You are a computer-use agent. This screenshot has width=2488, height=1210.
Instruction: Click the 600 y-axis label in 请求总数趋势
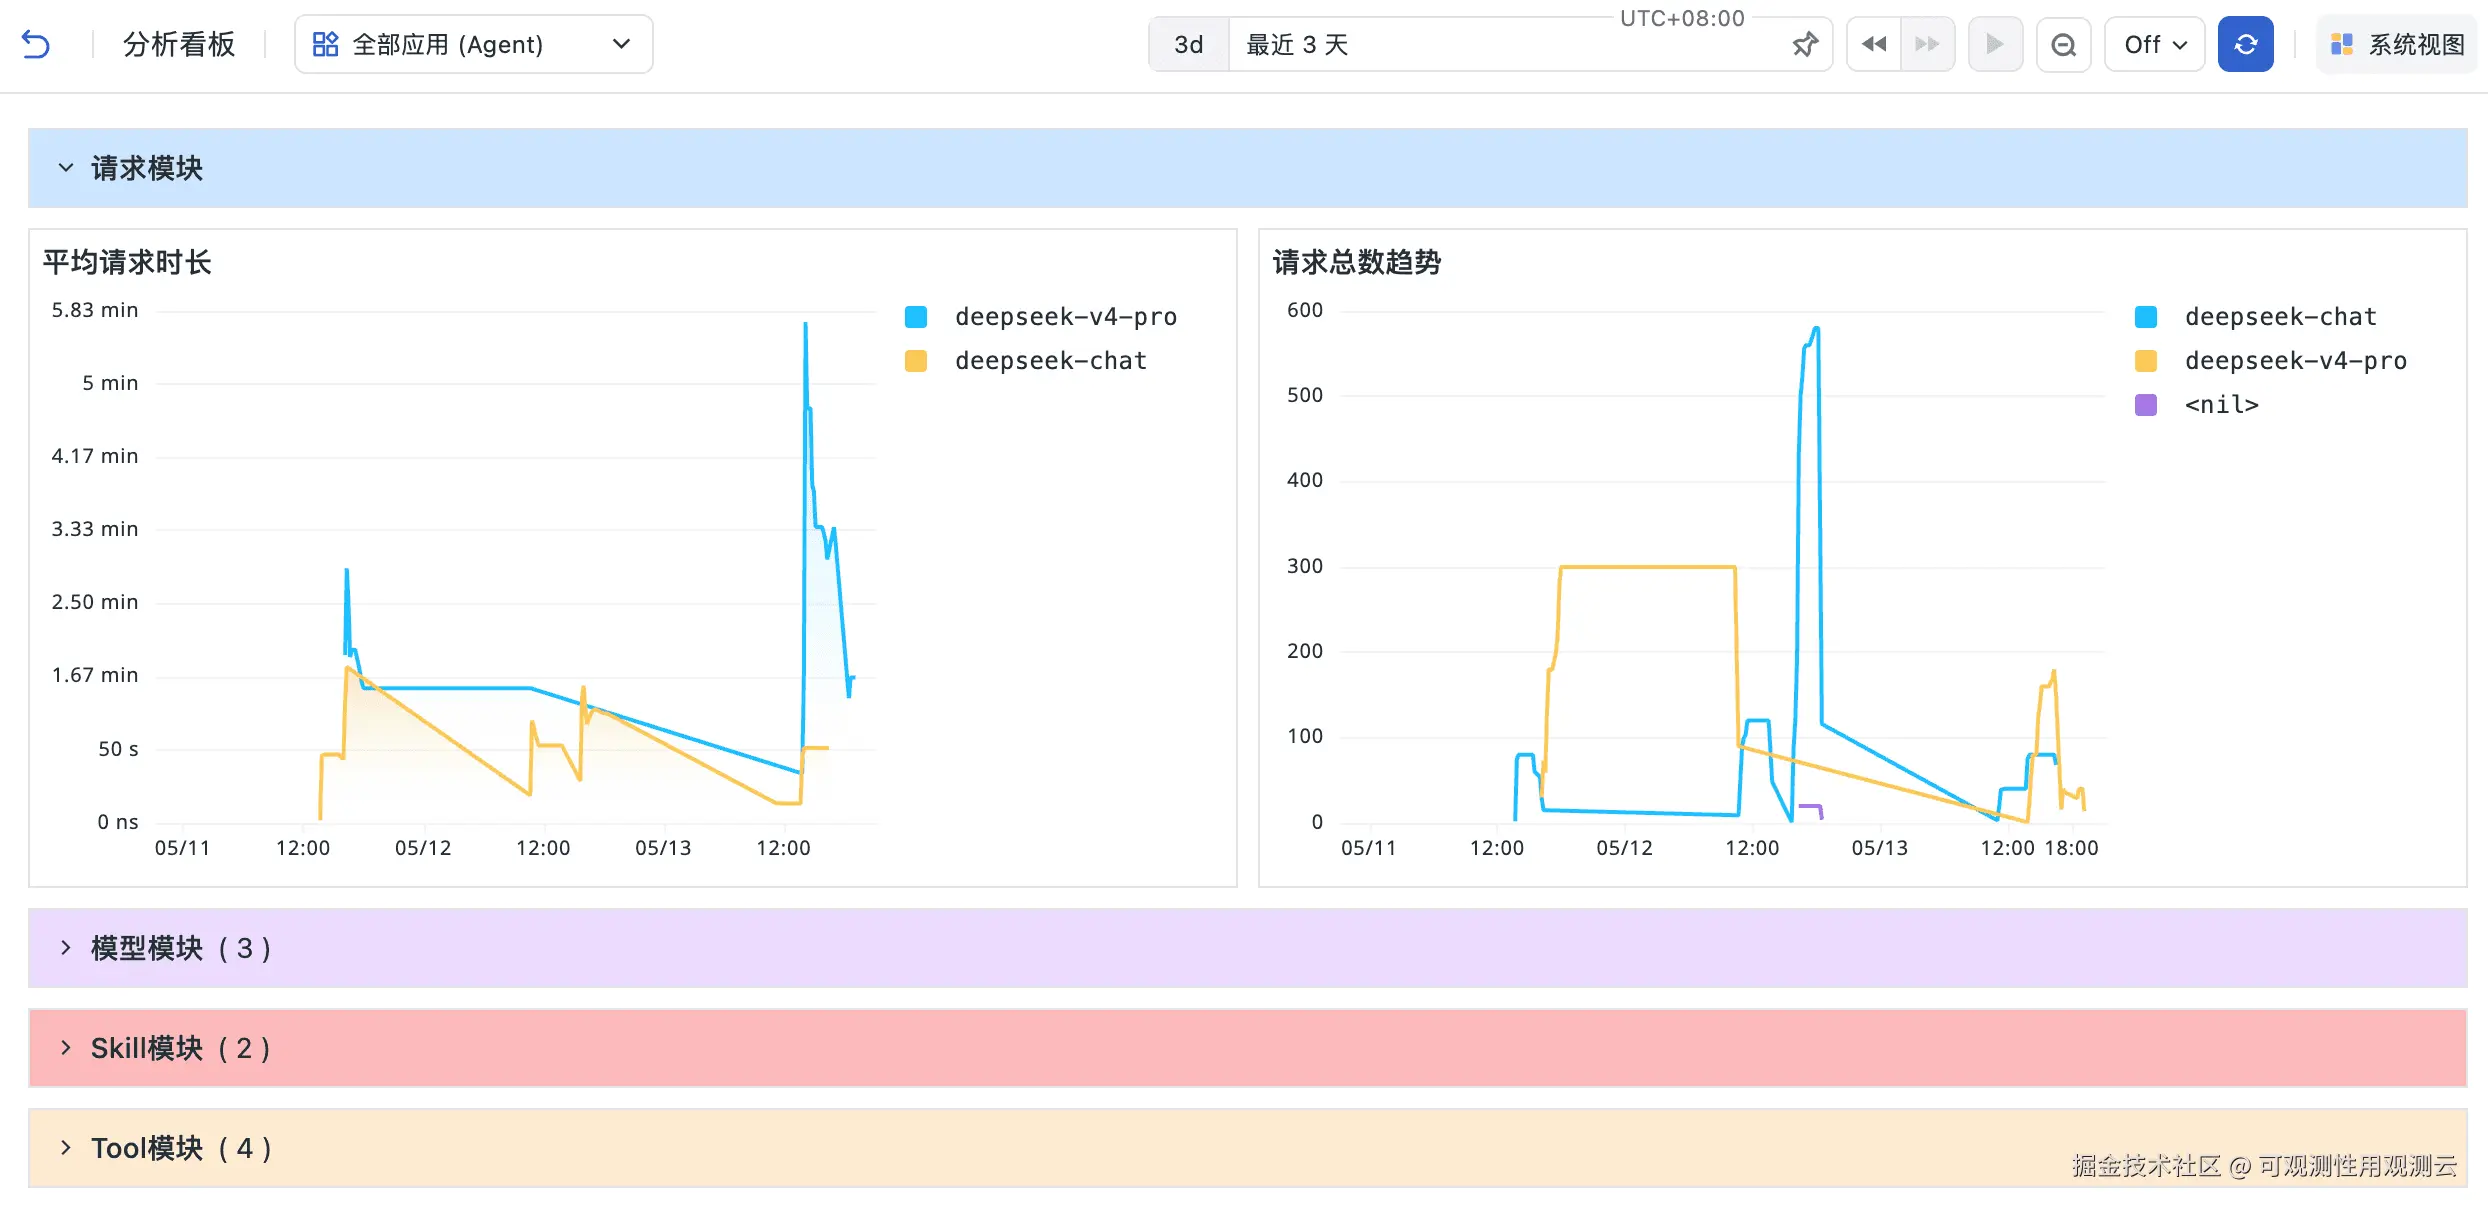tap(1305, 310)
